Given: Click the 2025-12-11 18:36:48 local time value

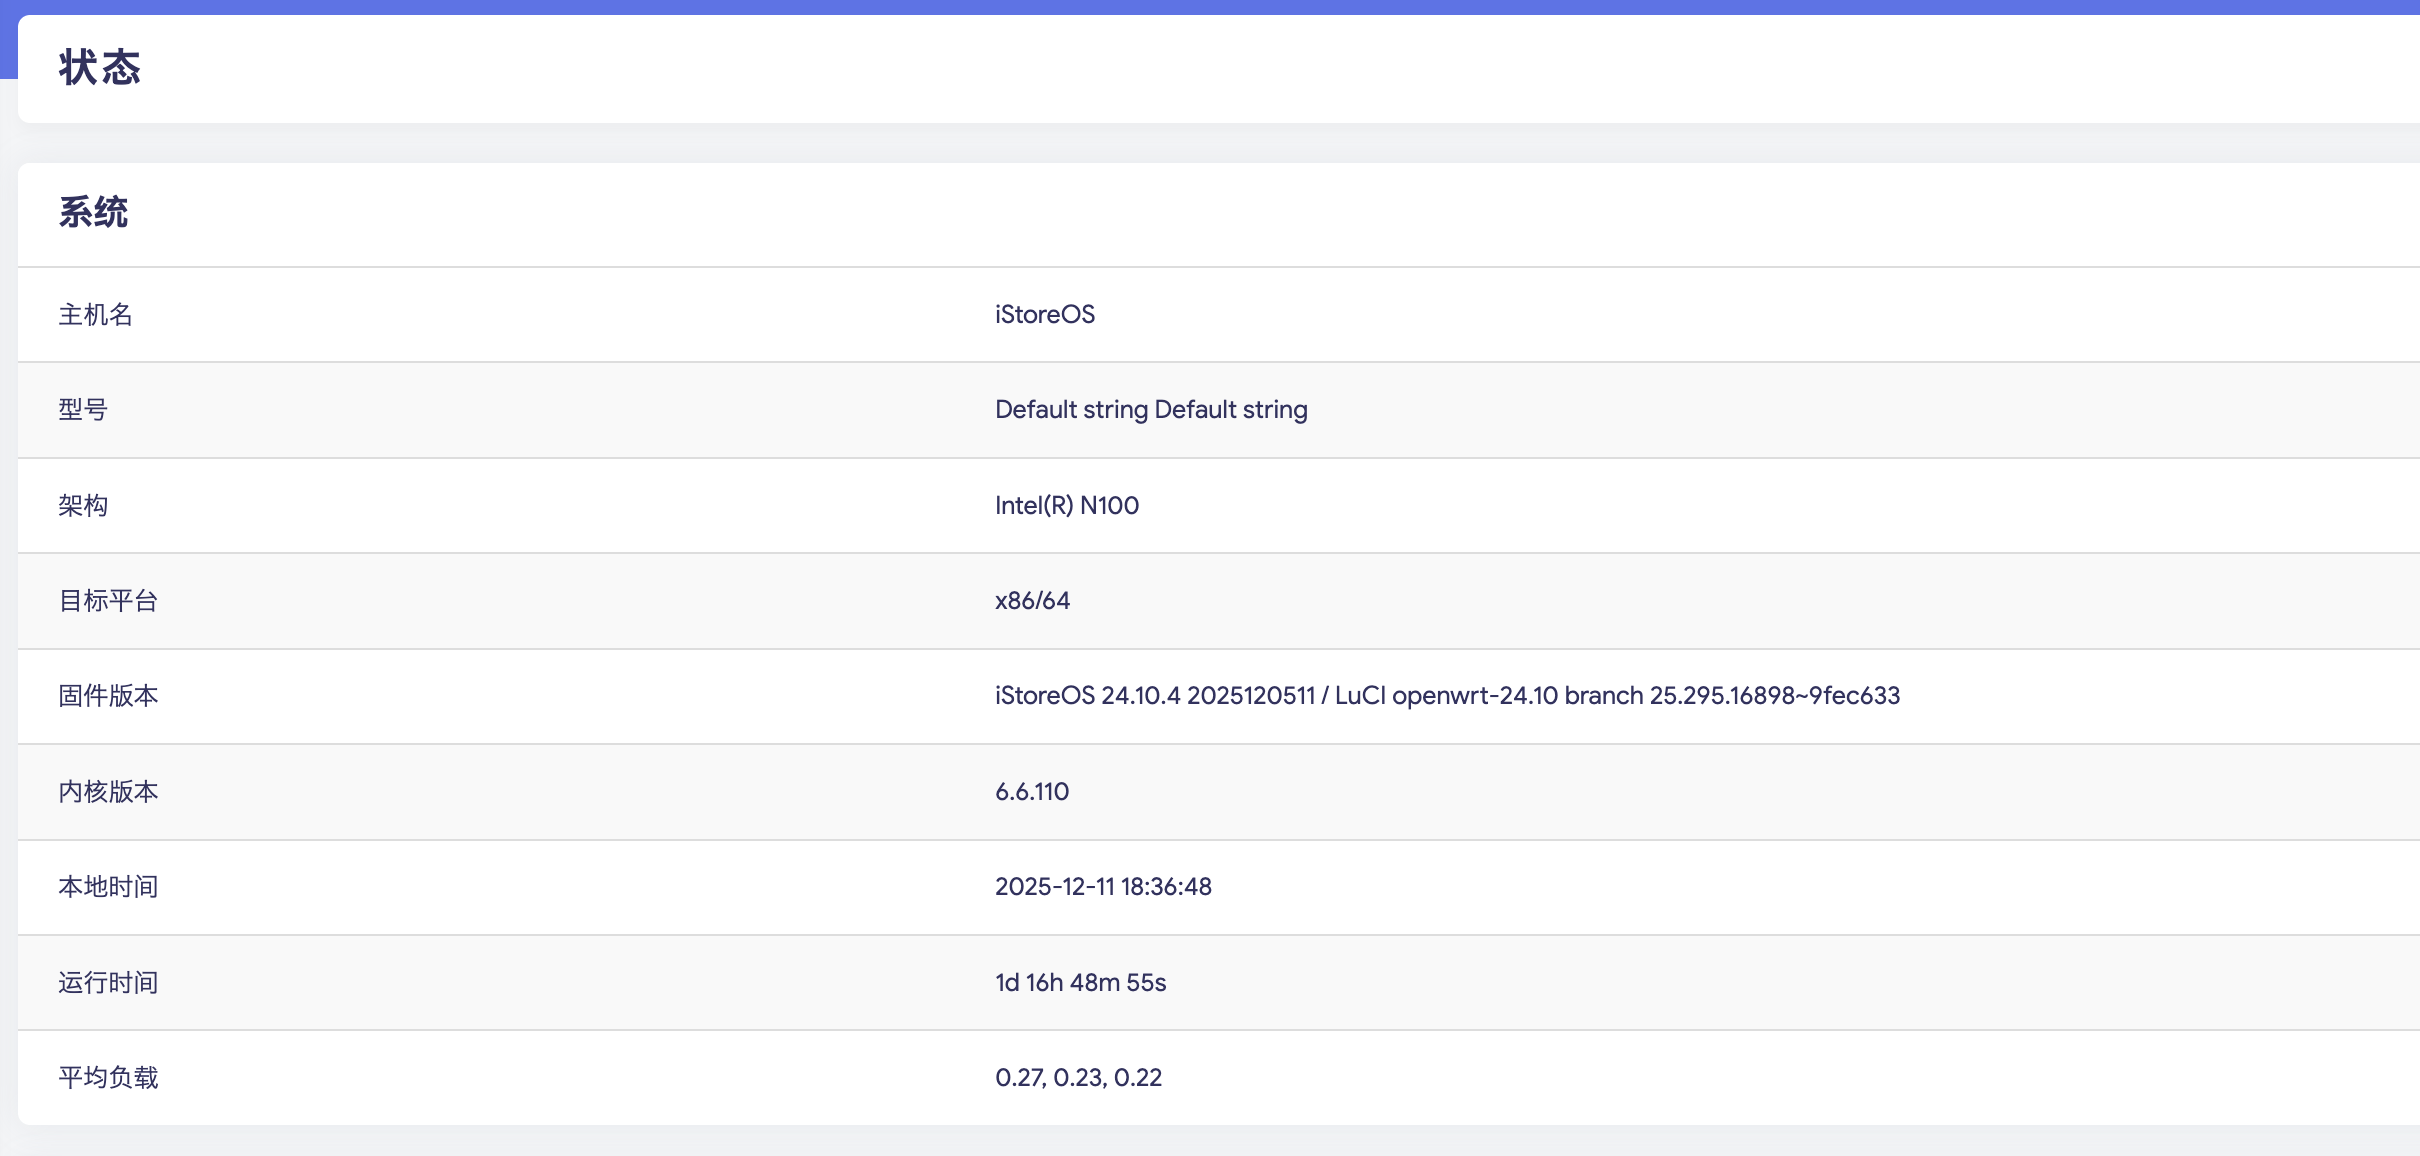Looking at the screenshot, I should pyautogui.click(x=1102, y=887).
